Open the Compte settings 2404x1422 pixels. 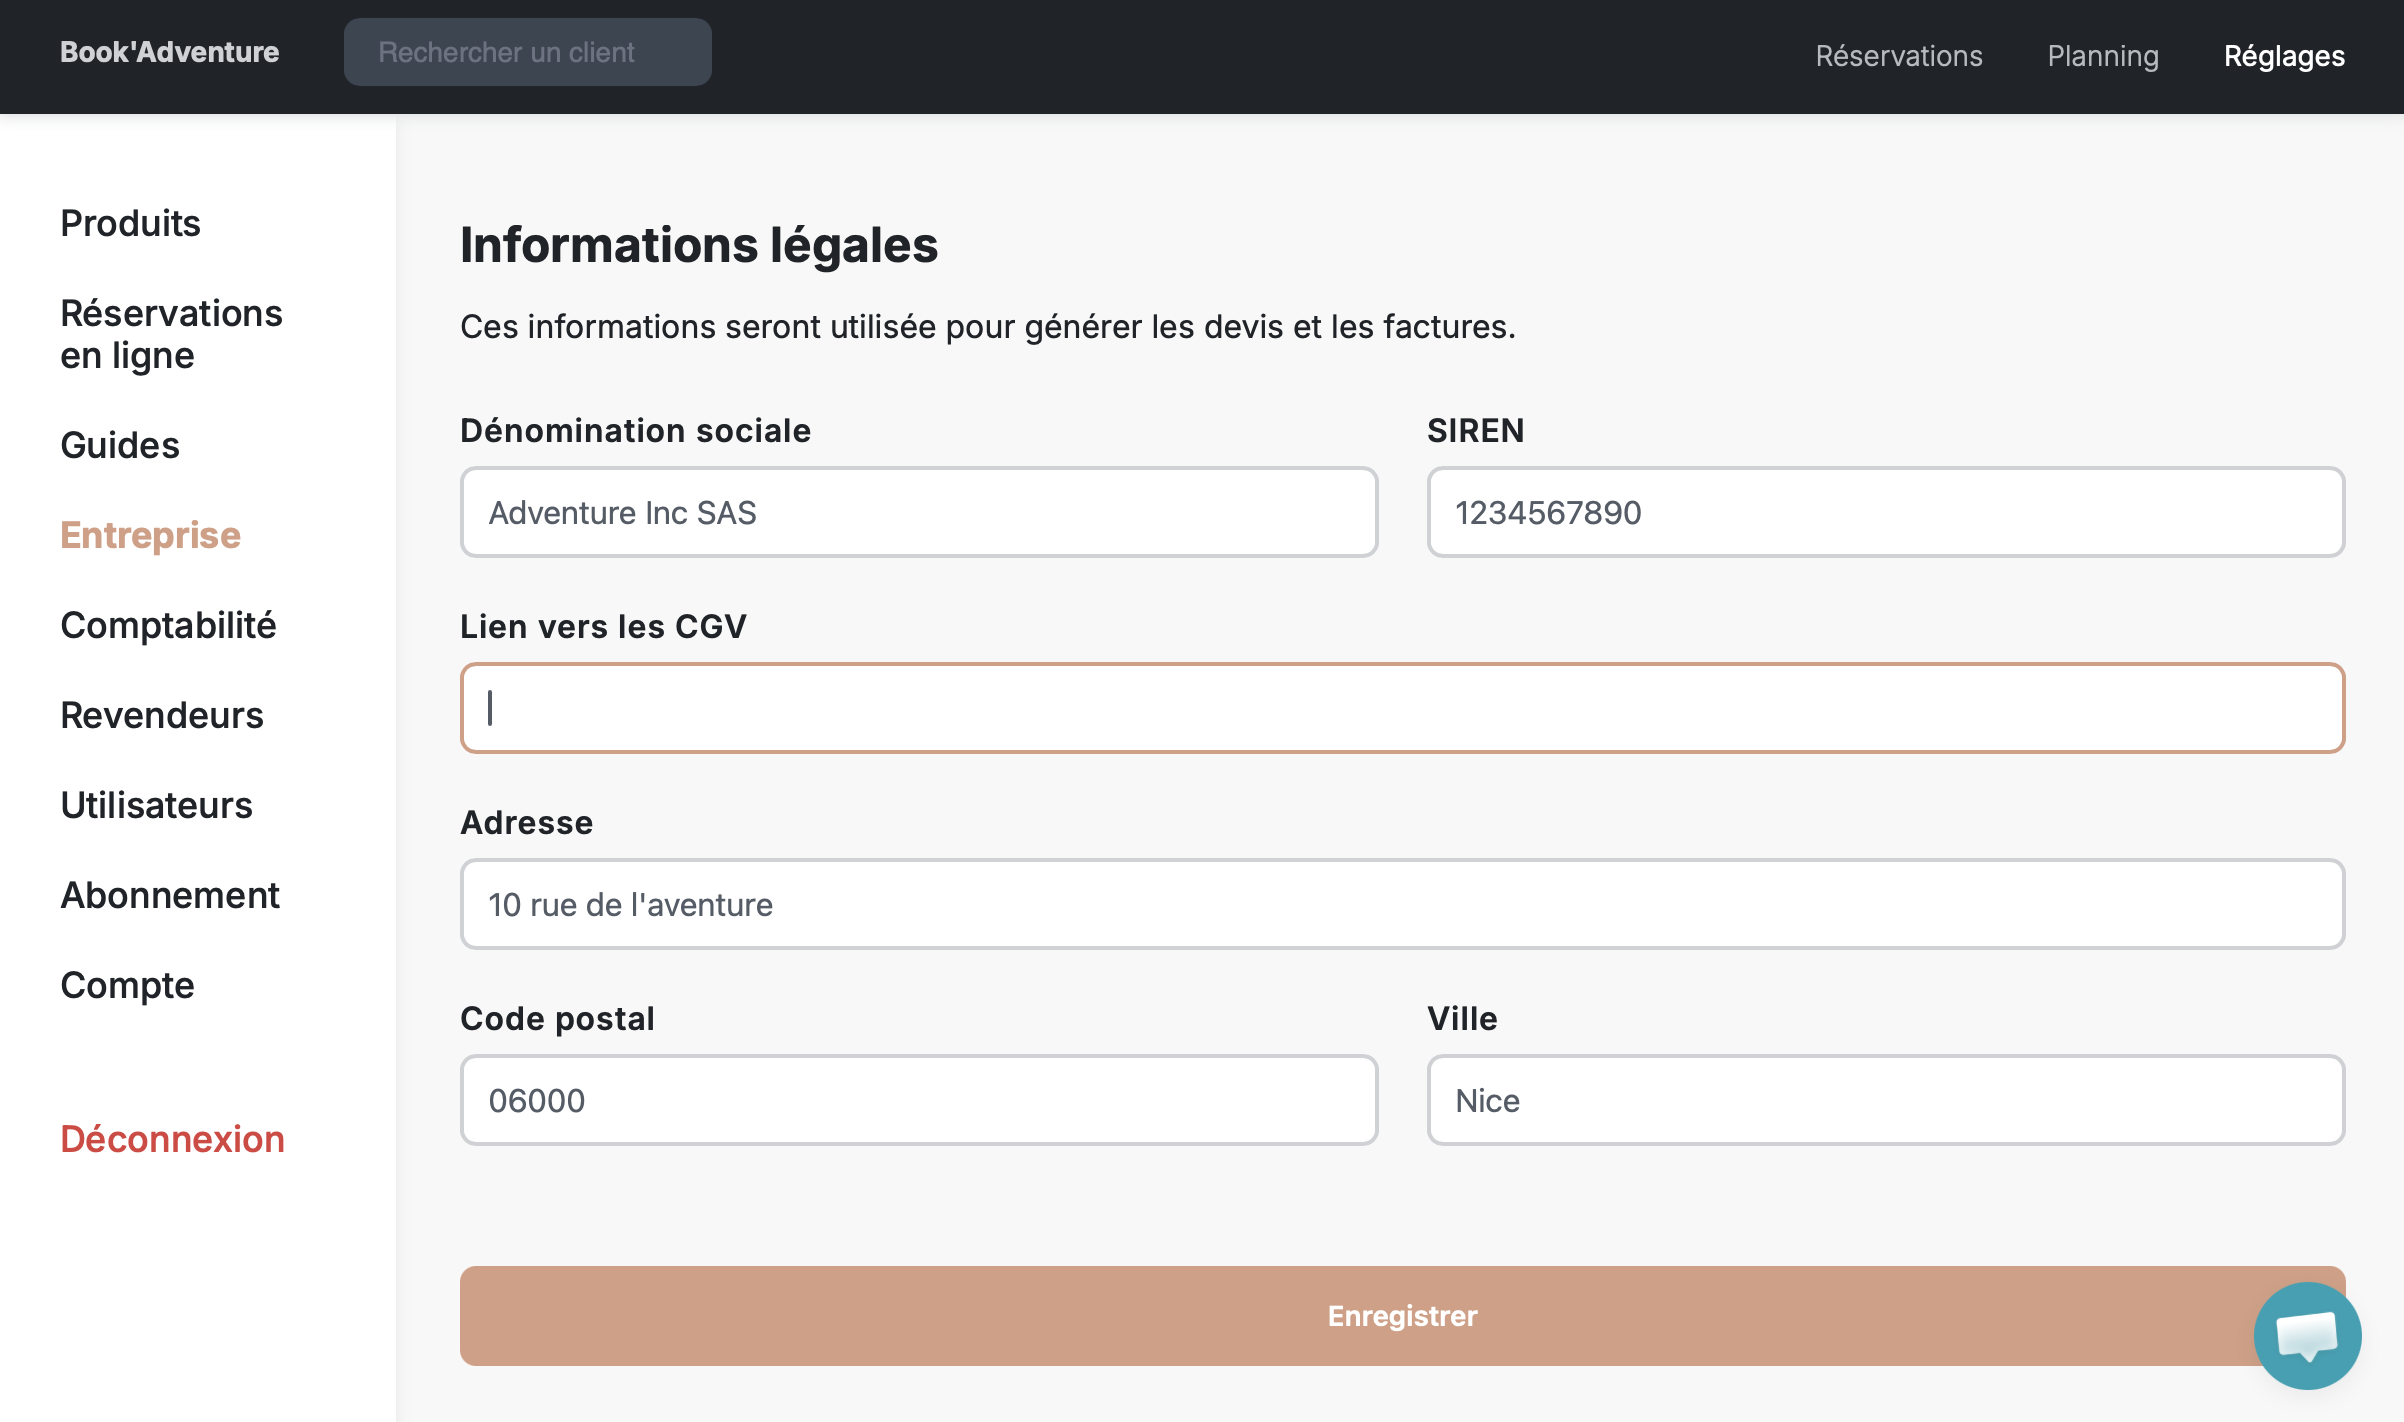click(x=126, y=985)
